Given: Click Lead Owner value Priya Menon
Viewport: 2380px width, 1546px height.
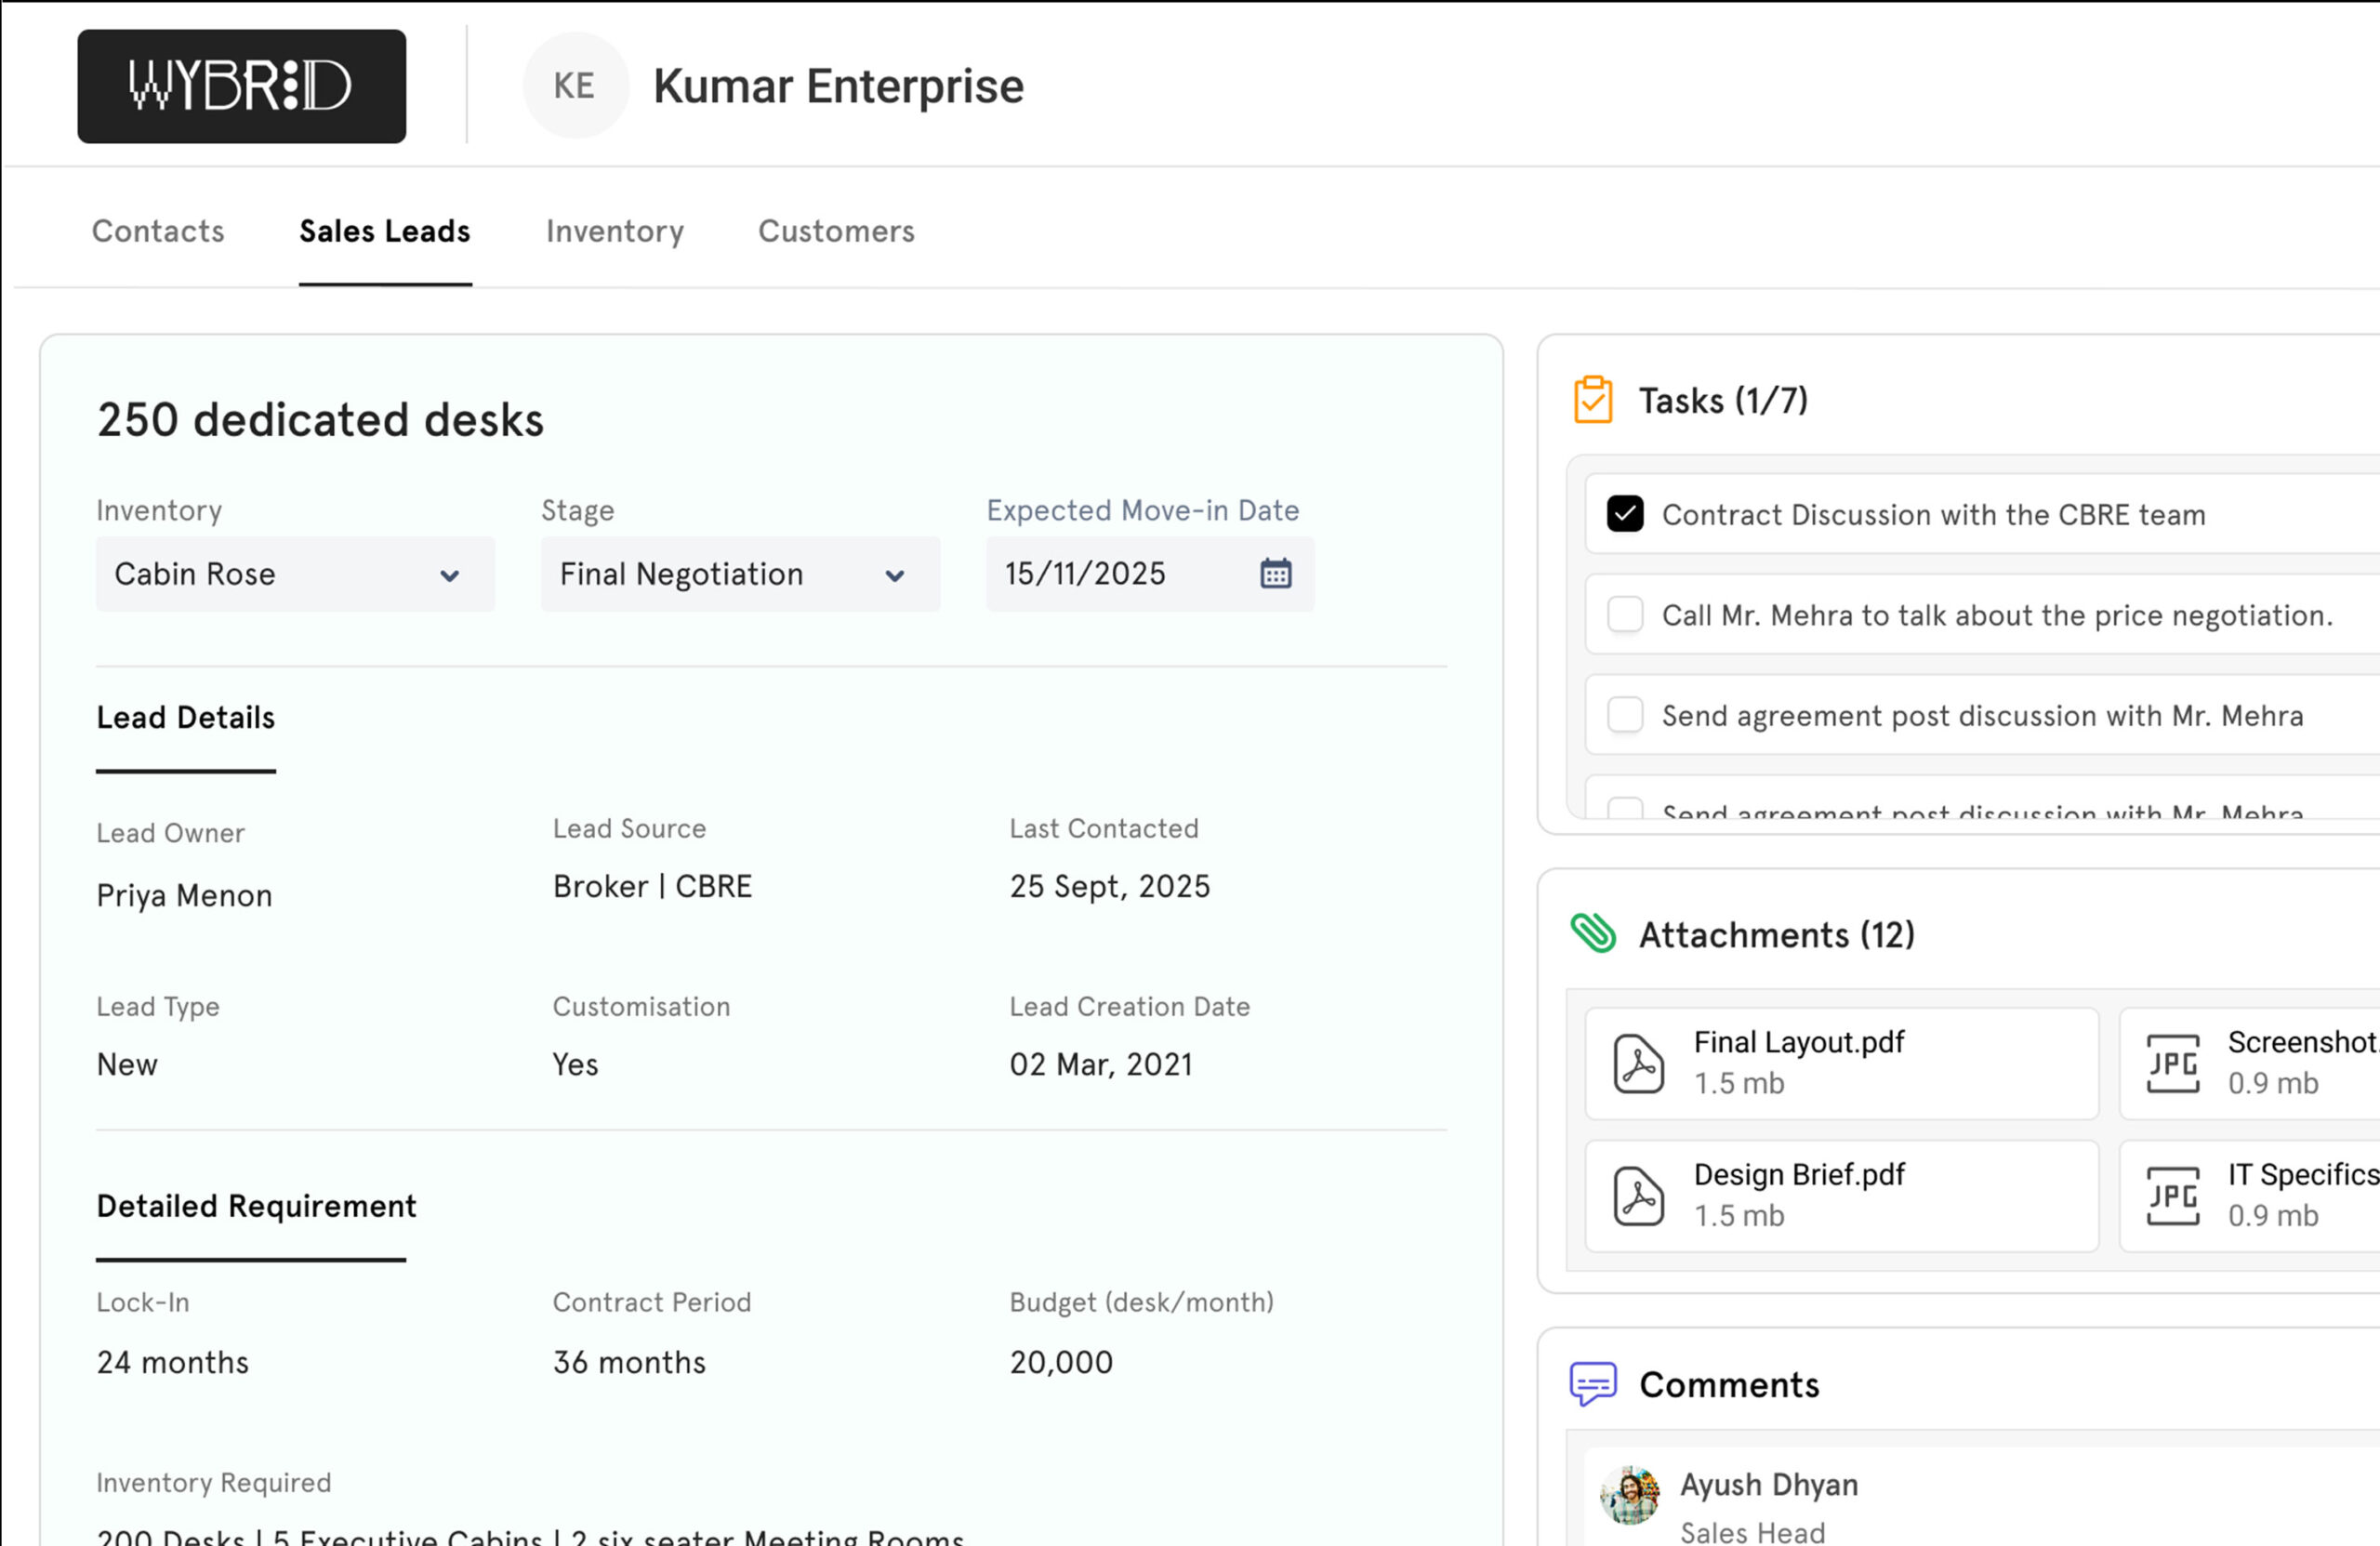Looking at the screenshot, I should pyautogui.click(x=184, y=896).
